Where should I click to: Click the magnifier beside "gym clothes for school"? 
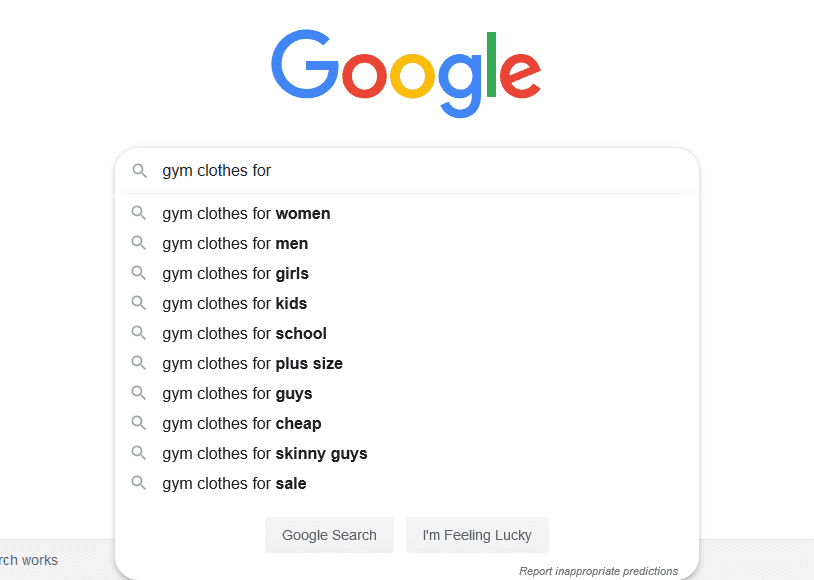(139, 333)
